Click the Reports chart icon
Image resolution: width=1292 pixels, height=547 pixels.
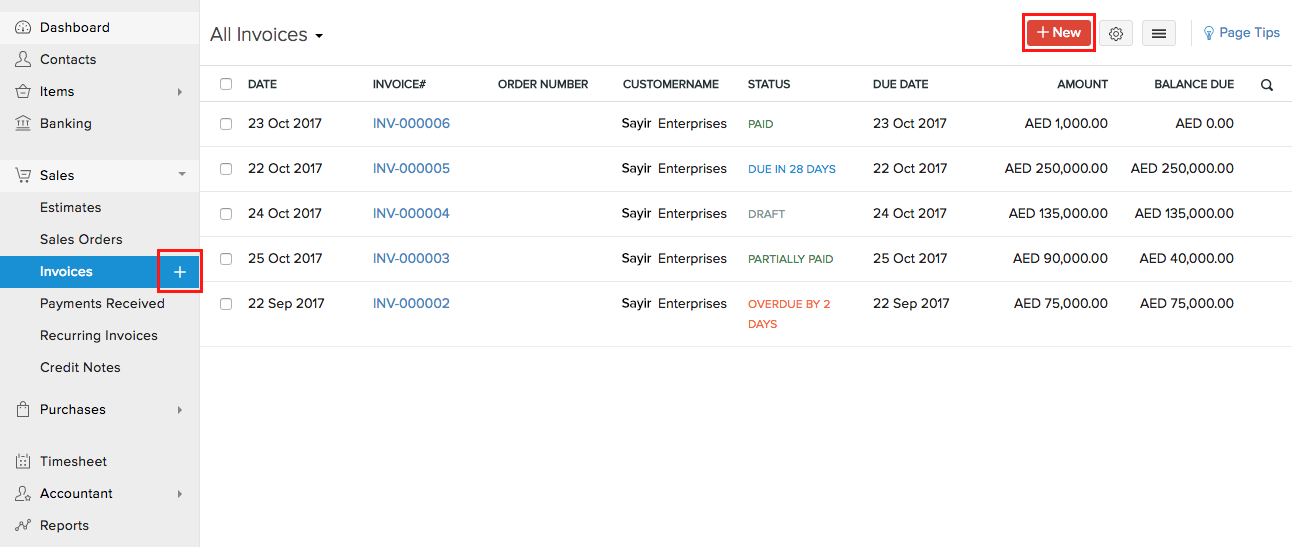[x=23, y=525]
